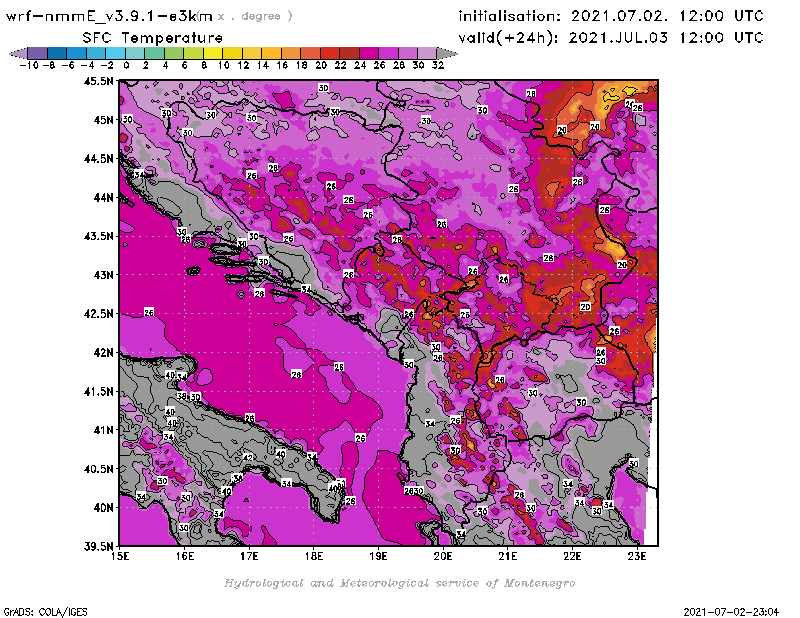This screenshot has width=800, height=618.
Task: Click the purple legend swatch between -10 and -8
Action: [38, 53]
